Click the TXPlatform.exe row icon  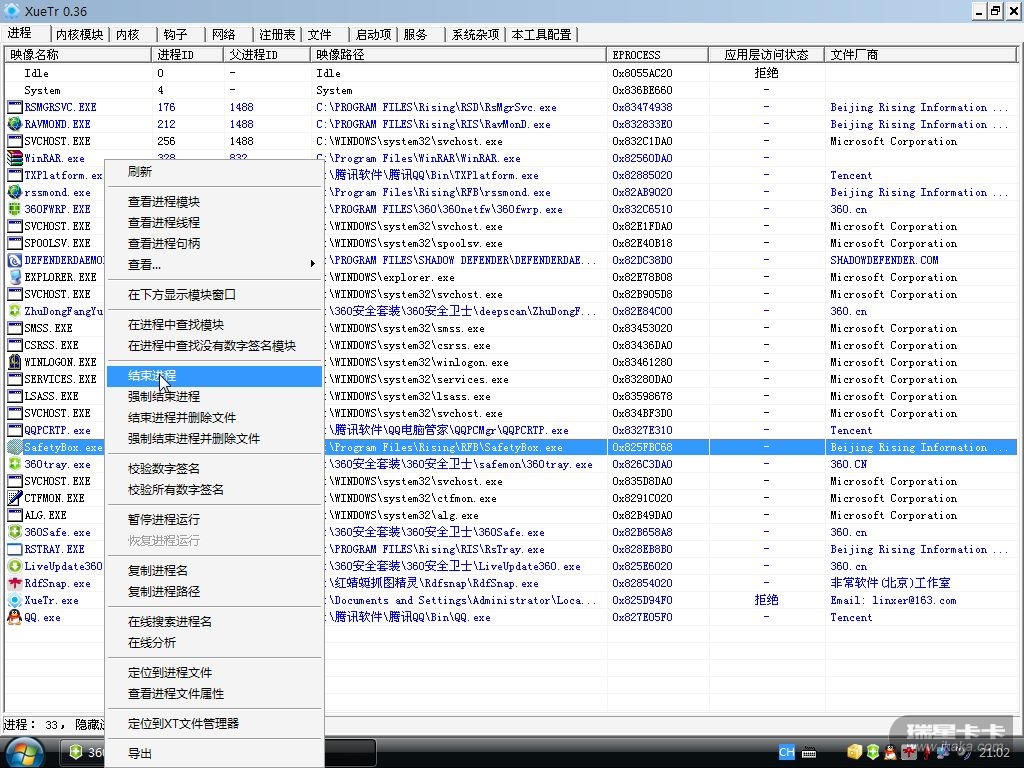pos(14,175)
